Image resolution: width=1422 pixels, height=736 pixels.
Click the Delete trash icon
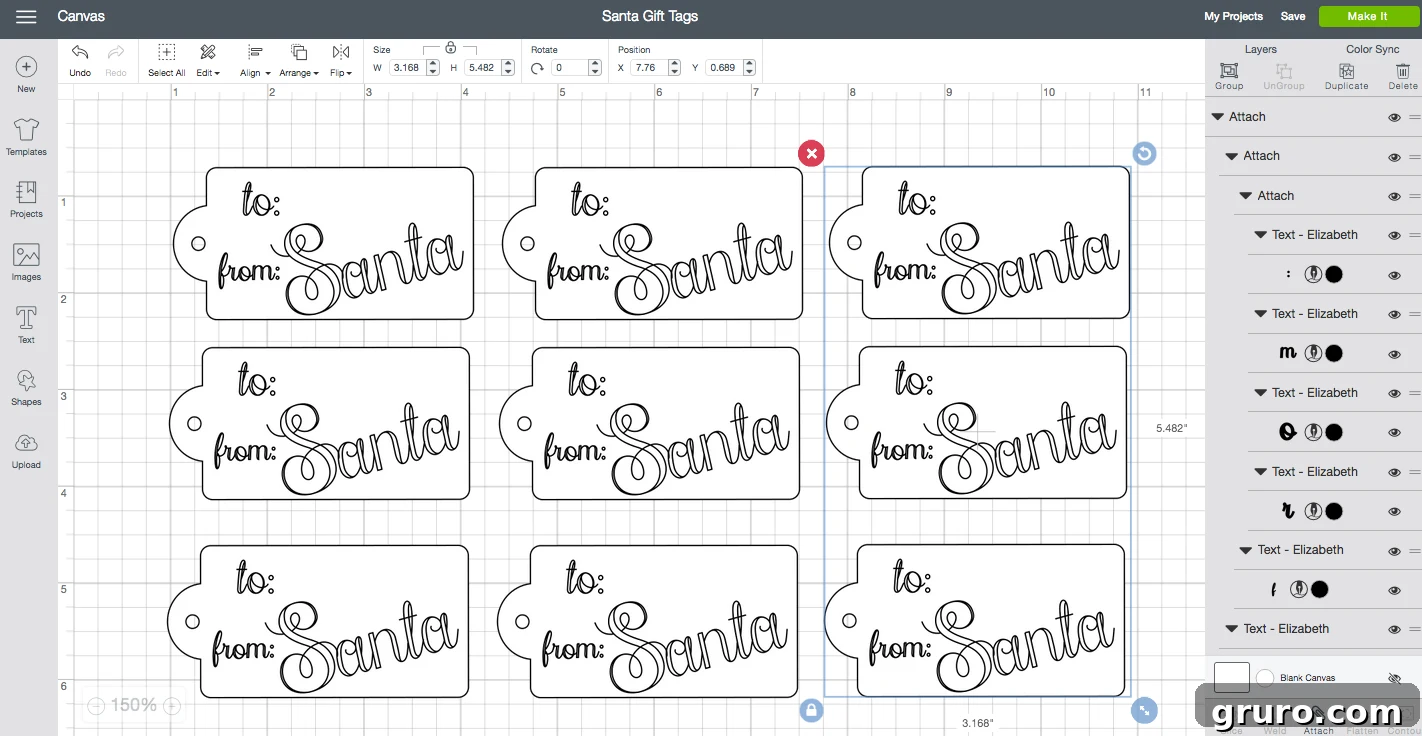[1403, 71]
